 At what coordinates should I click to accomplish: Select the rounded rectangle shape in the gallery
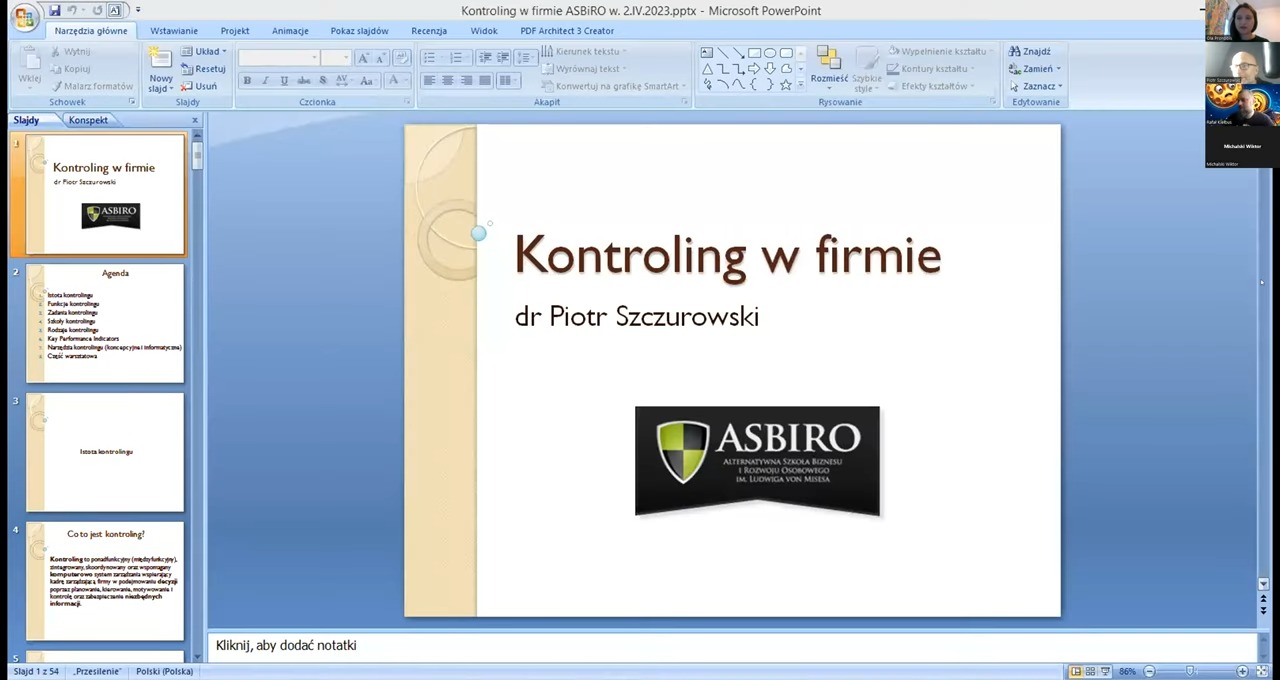pos(786,53)
